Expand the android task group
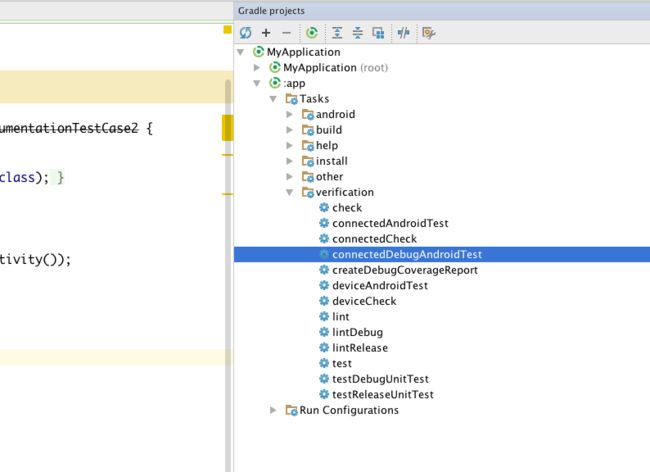This screenshot has width=650, height=472. 290,114
